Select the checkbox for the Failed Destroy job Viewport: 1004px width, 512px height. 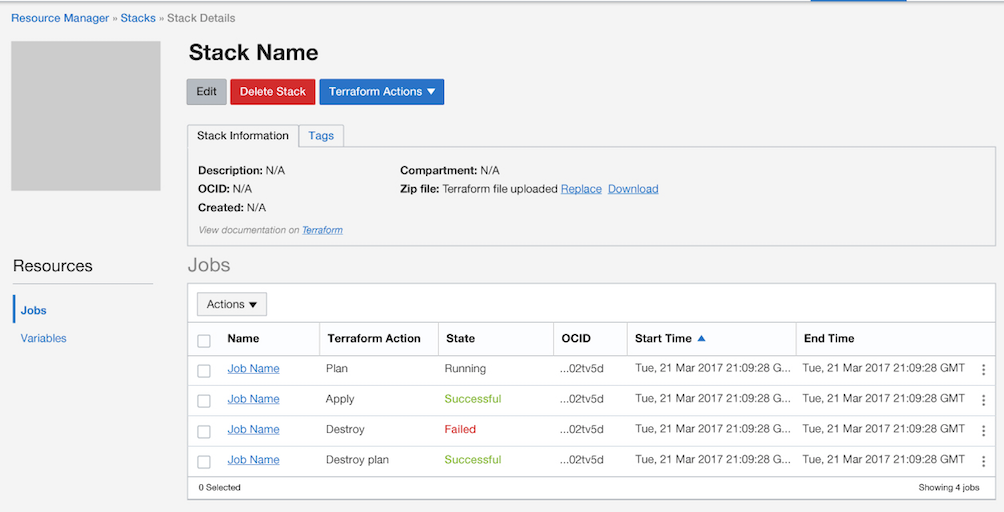pyautogui.click(x=204, y=431)
